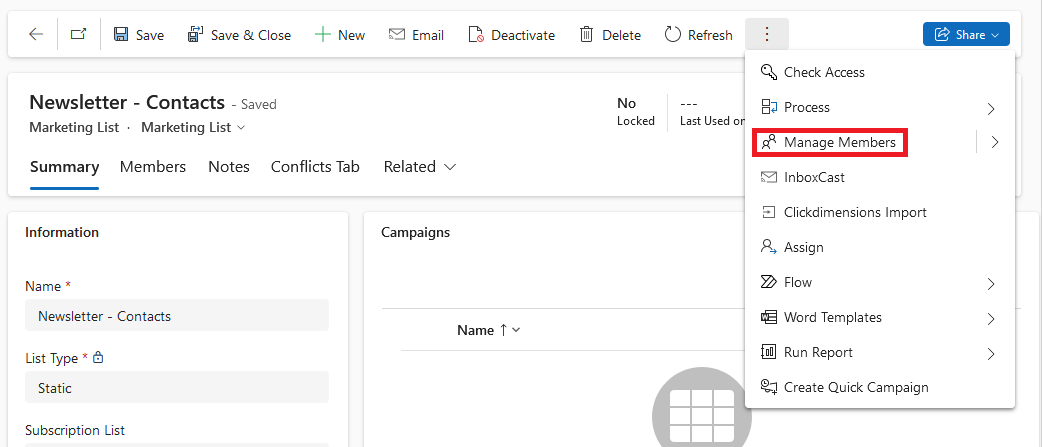
Task: Click the Word Templates icon
Action: click(x=769, y=317)
